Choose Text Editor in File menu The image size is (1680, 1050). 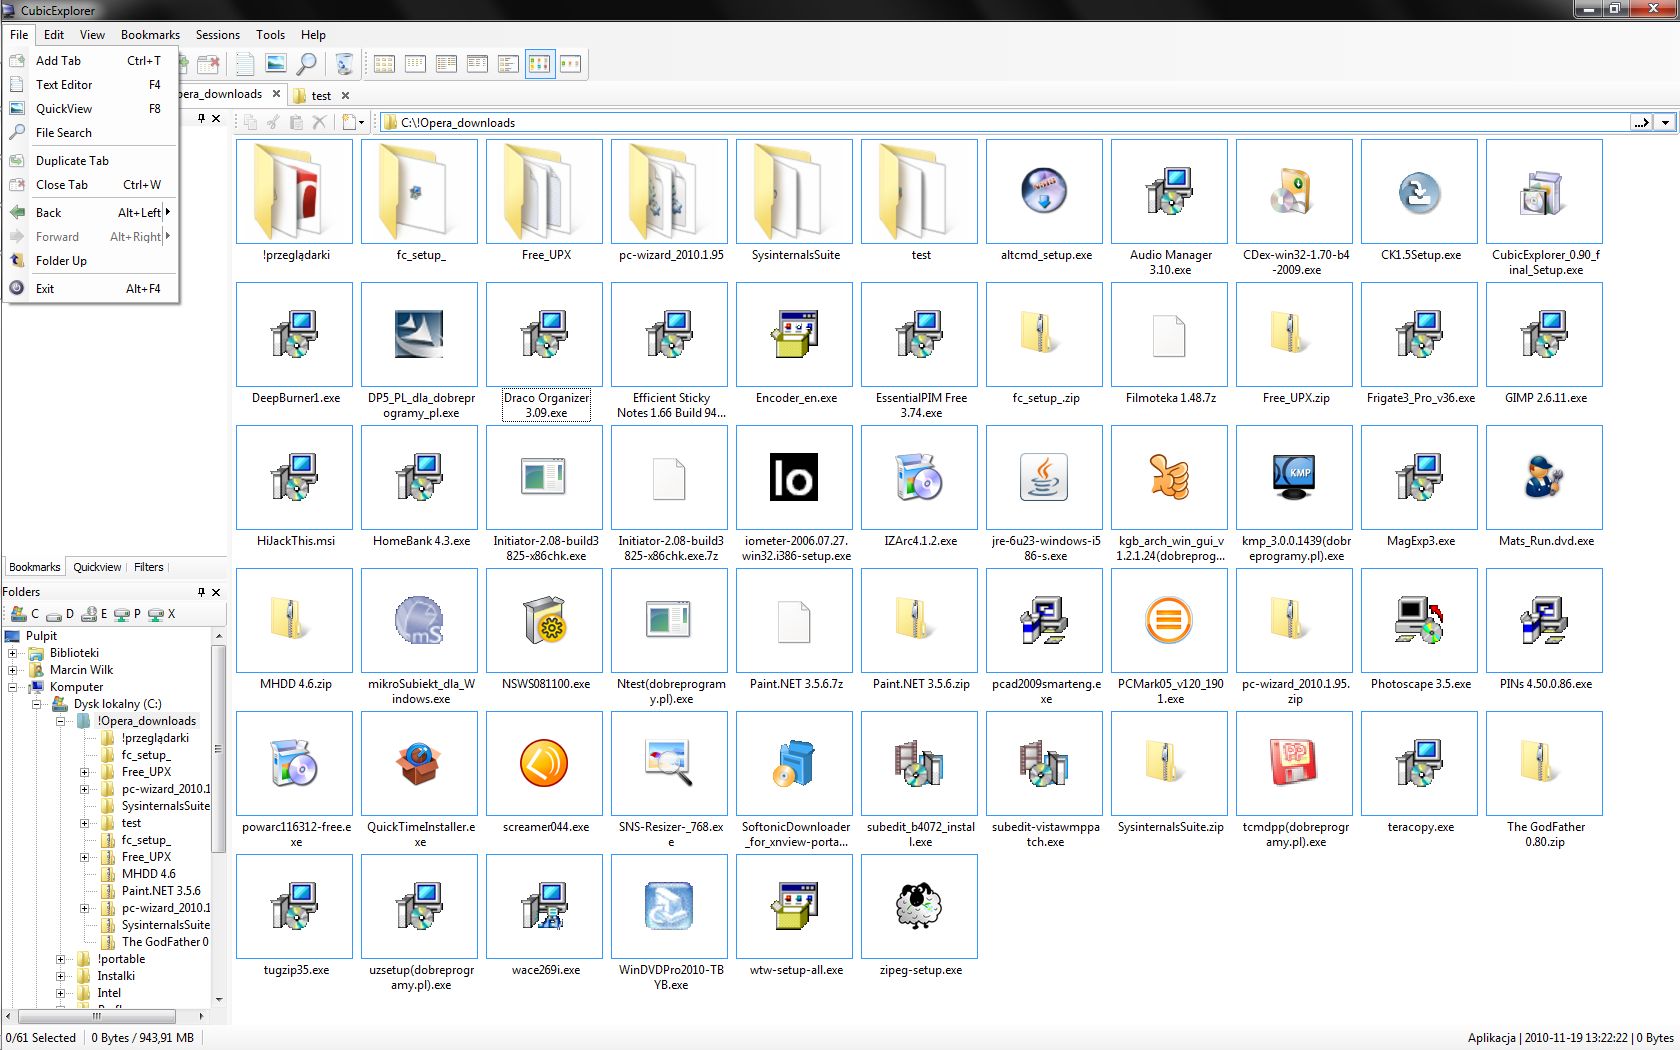91,85
